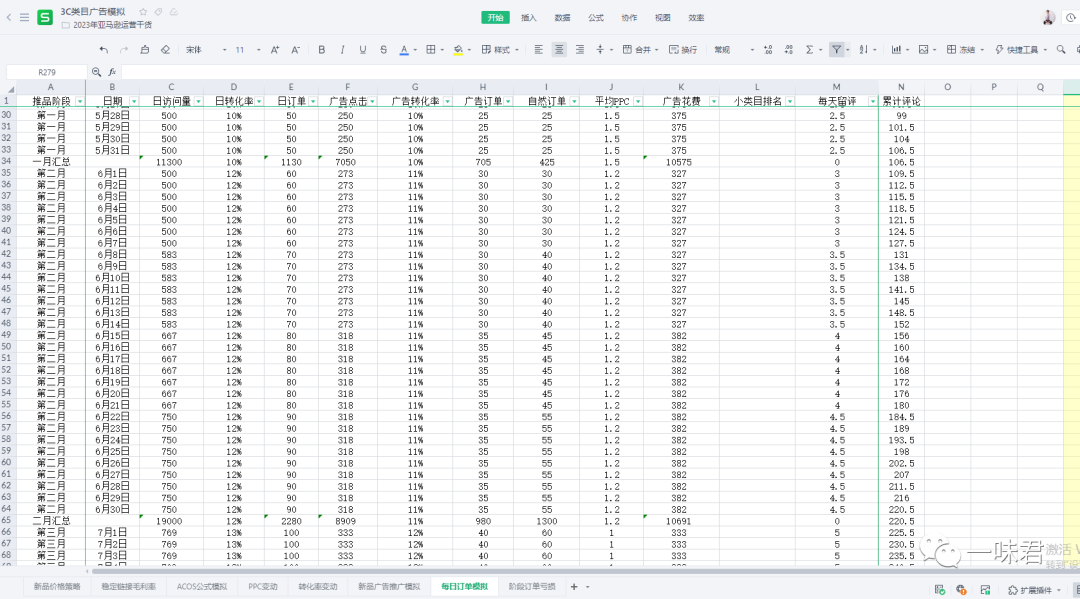Switch to the 插入 ribbon tab

click(528, 17)
